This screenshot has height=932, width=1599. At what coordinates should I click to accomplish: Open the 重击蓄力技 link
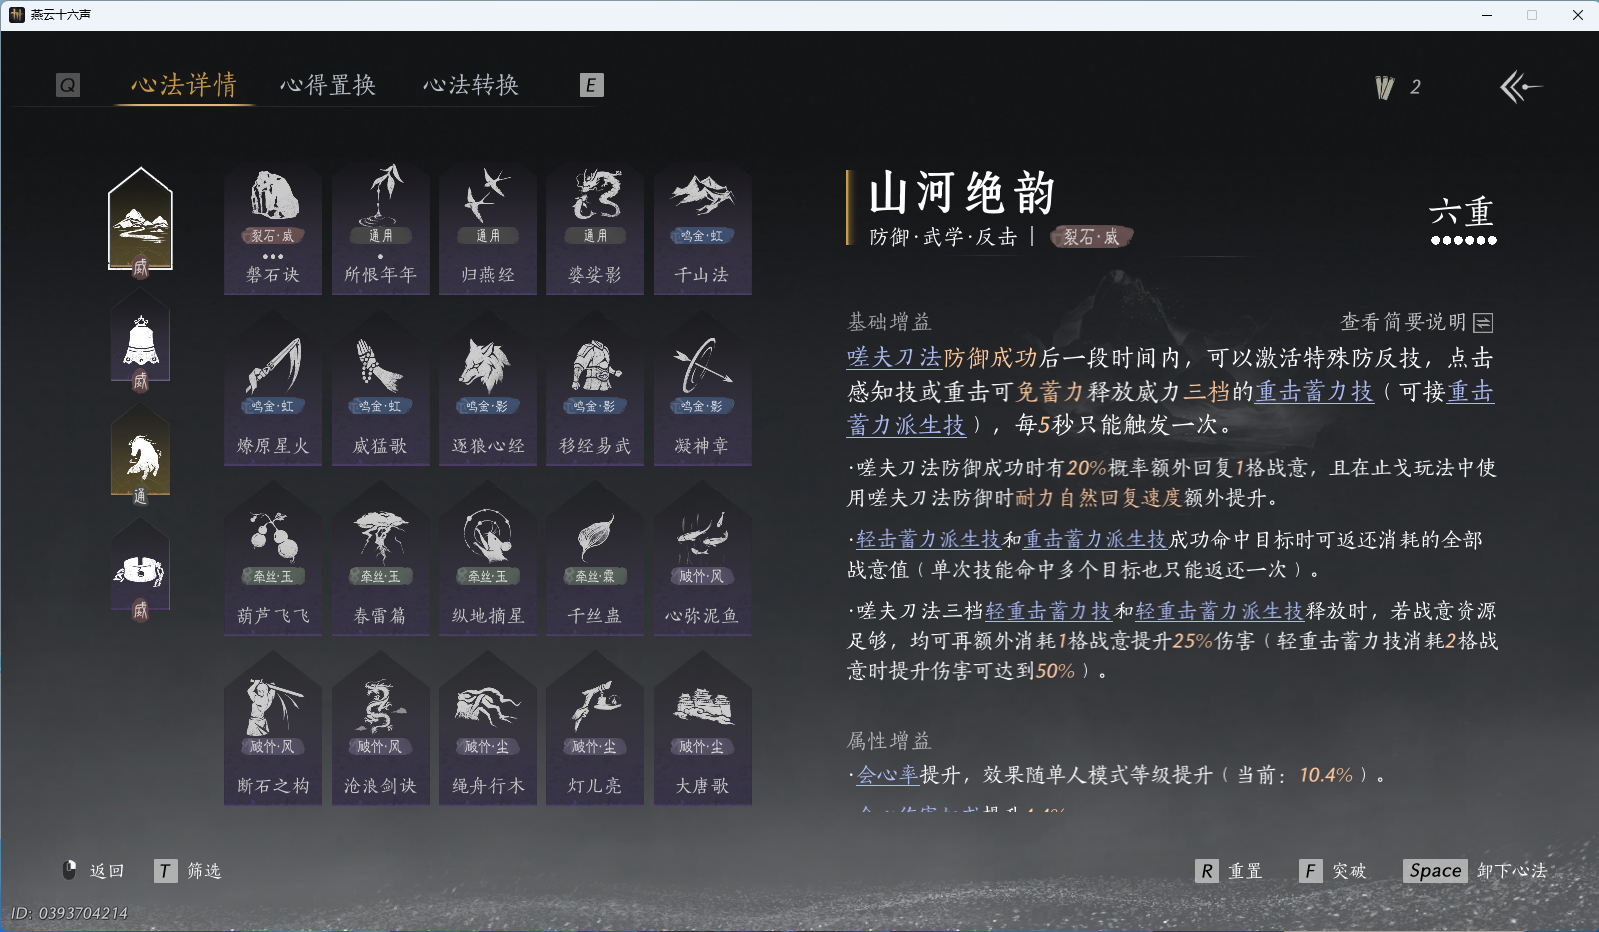[x=1315, y=392]
